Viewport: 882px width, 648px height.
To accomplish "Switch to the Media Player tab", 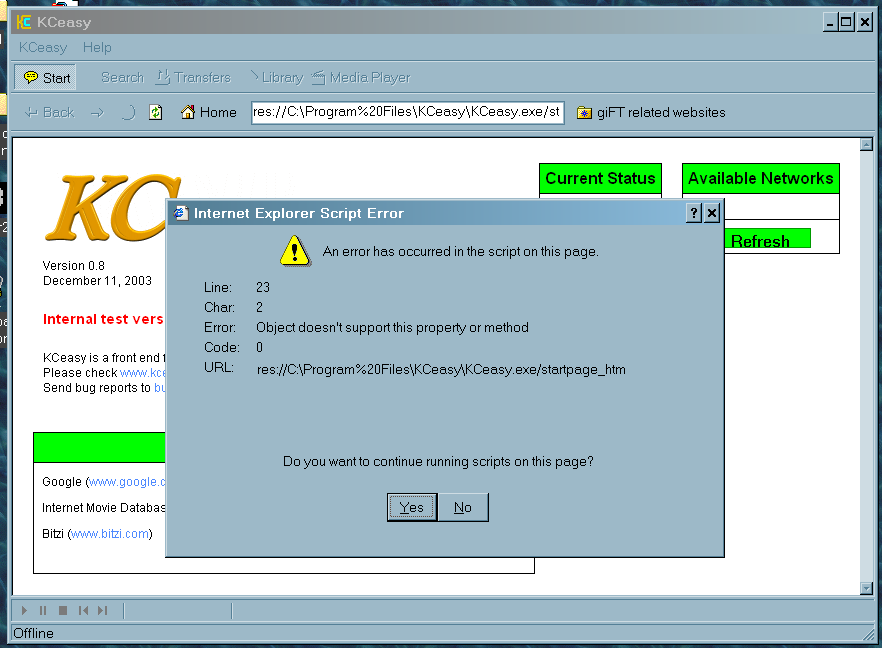I will [x=361, y=78].
